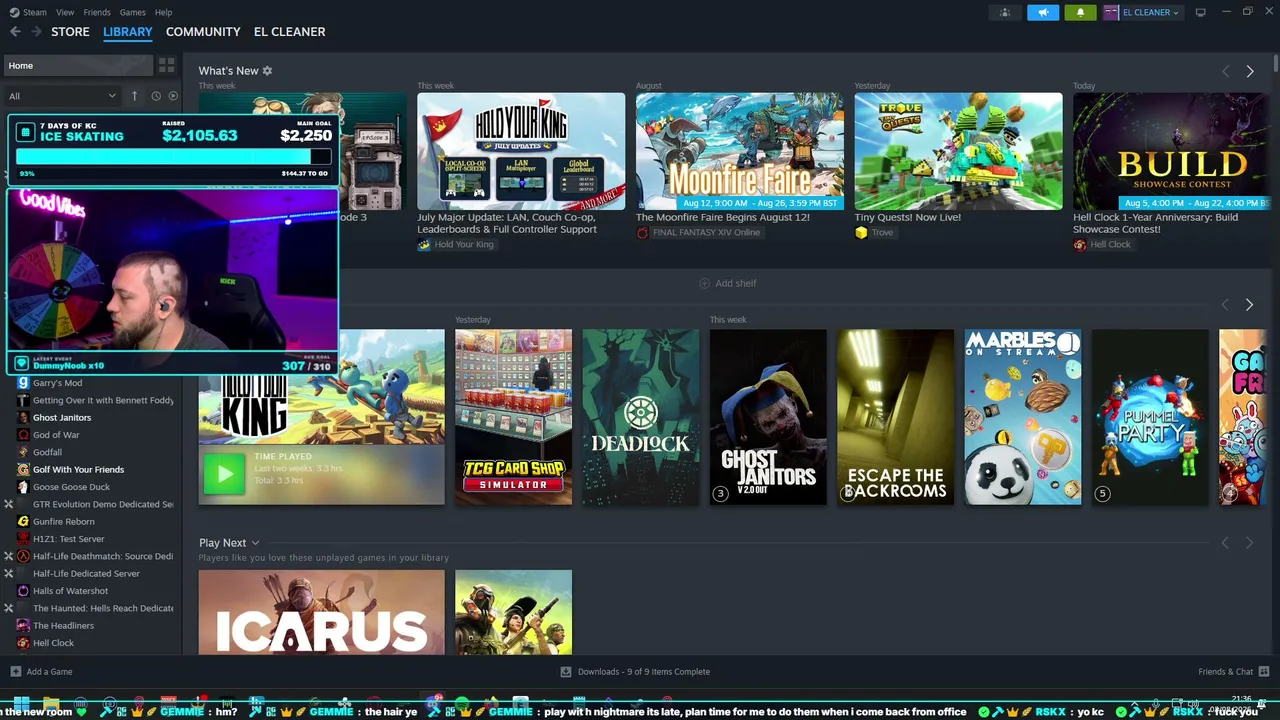
Task: Open Escape the Backrooms cover
Action: pos(895,417)
